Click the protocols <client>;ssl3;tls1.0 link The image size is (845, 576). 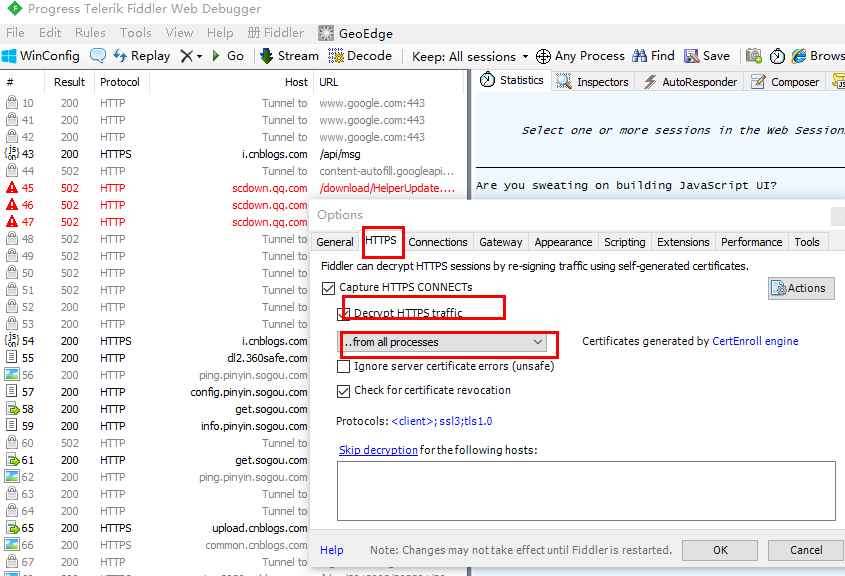(x=441, y=421)
